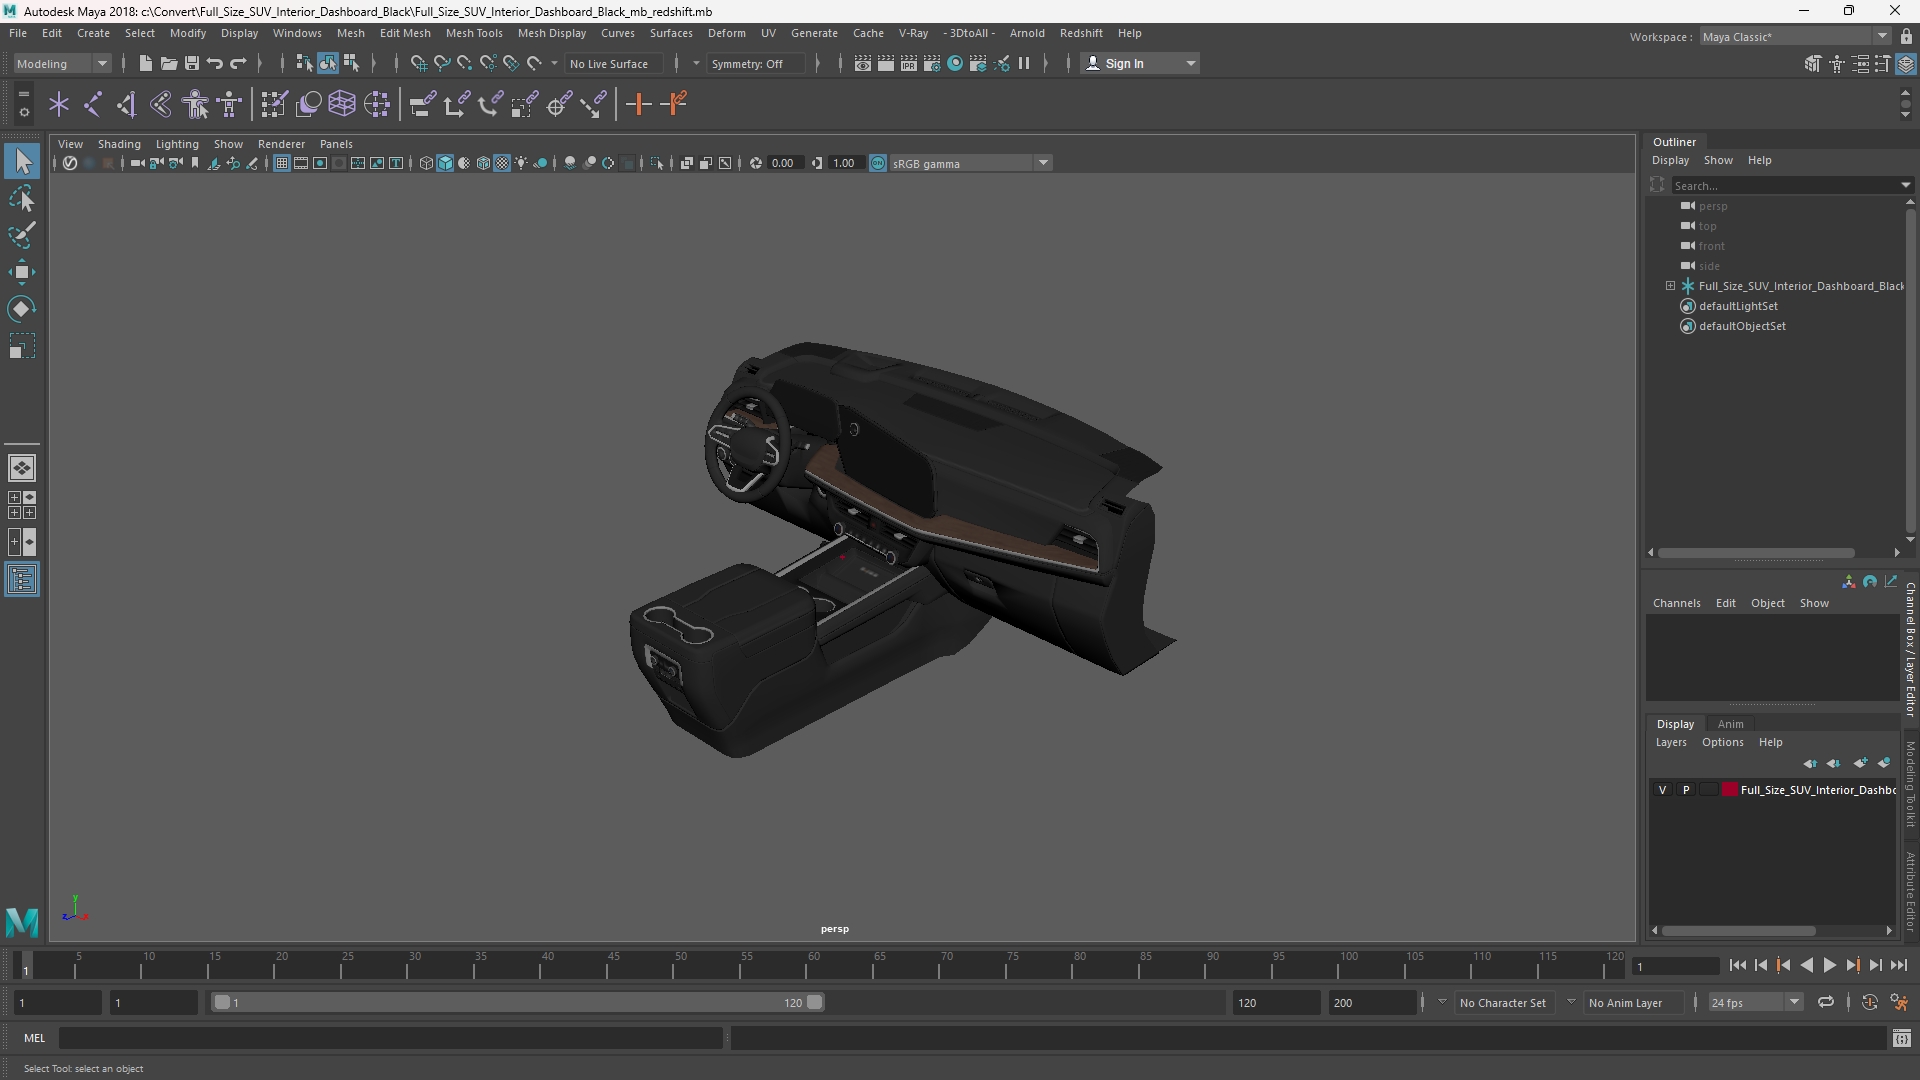Activate the Lasso select tool
This screenshot has width=1920, height=1080.
pos(22,198)
